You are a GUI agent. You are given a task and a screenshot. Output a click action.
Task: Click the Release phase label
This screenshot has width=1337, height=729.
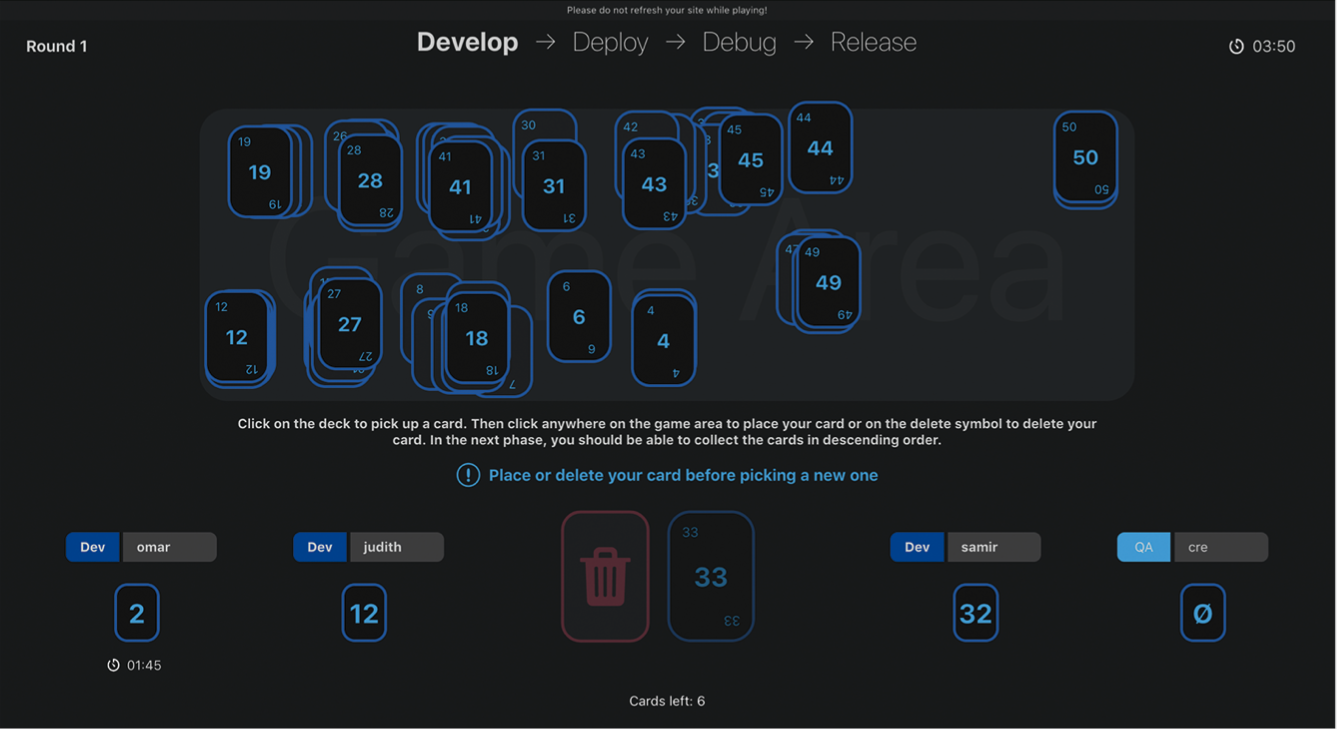pos(873,42)
